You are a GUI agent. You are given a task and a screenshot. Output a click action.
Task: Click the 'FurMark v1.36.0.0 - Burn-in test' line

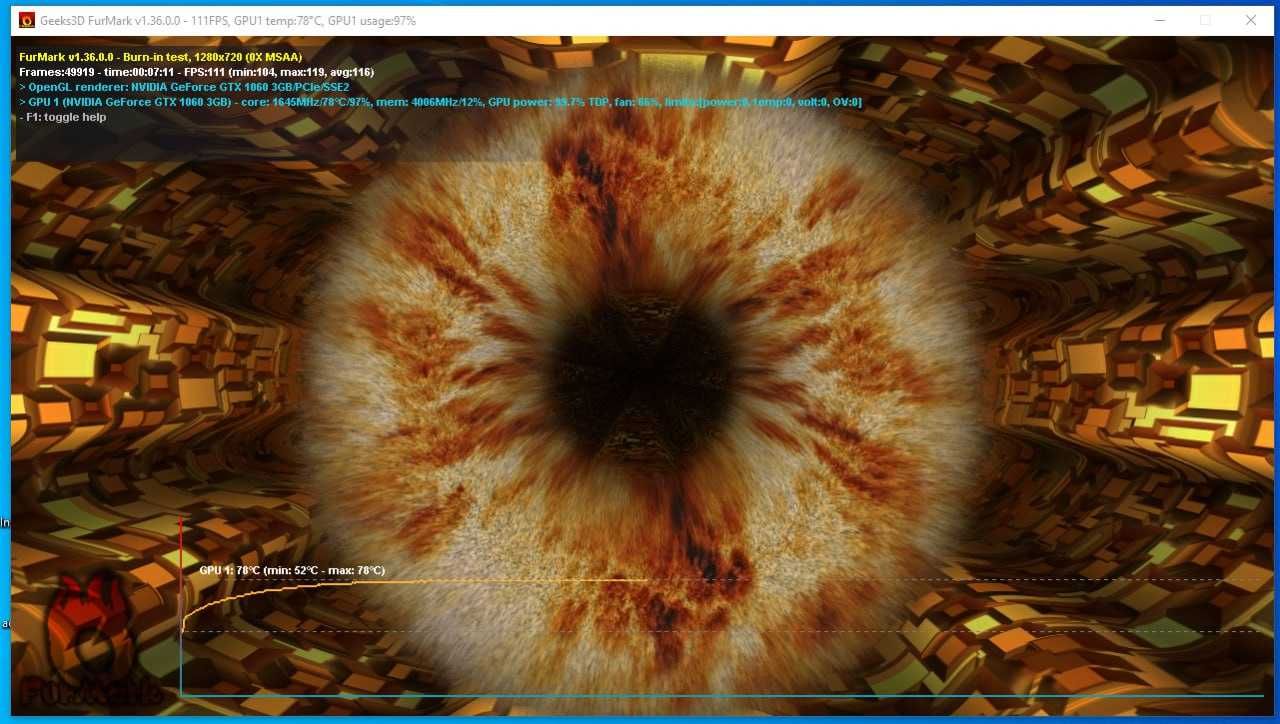(160, 57)
